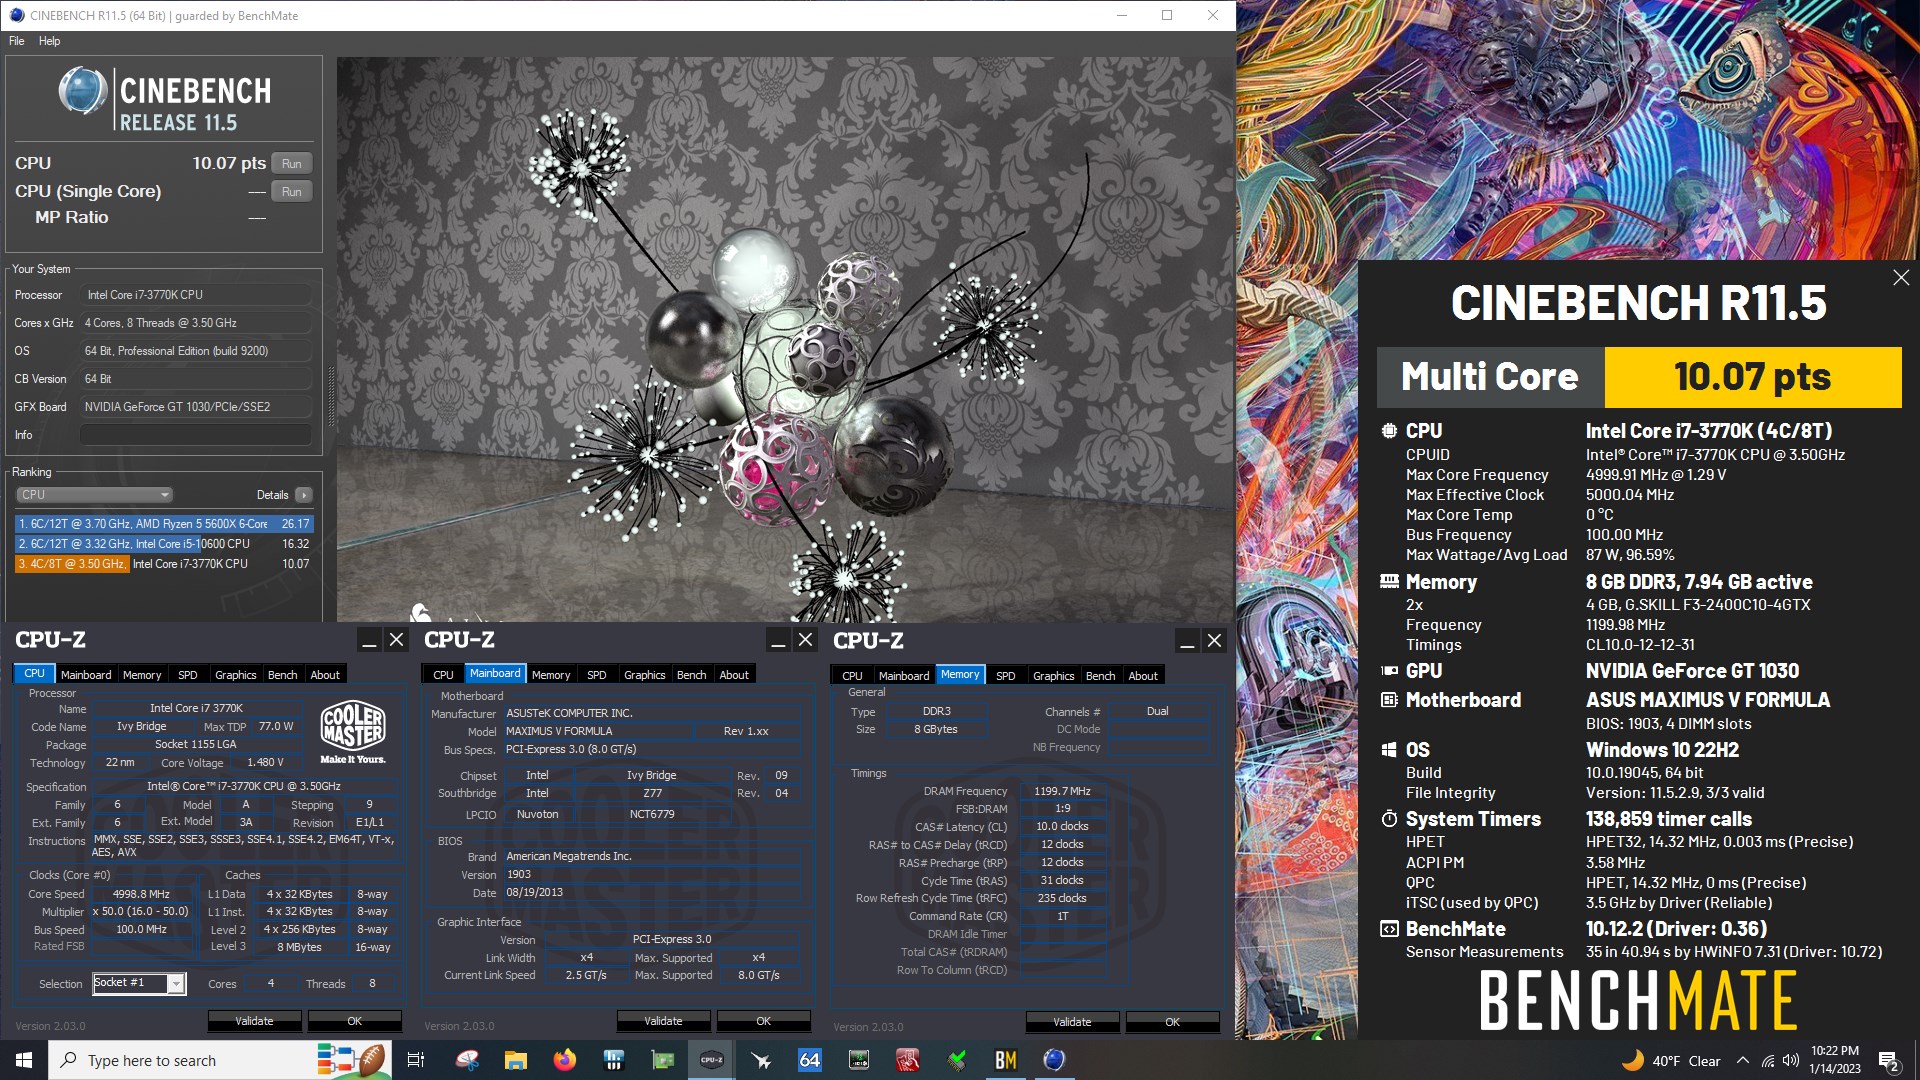Open Snipping Tool from the taskbar
This screenshot has height=1080, width=1920.
[467, 1060]
